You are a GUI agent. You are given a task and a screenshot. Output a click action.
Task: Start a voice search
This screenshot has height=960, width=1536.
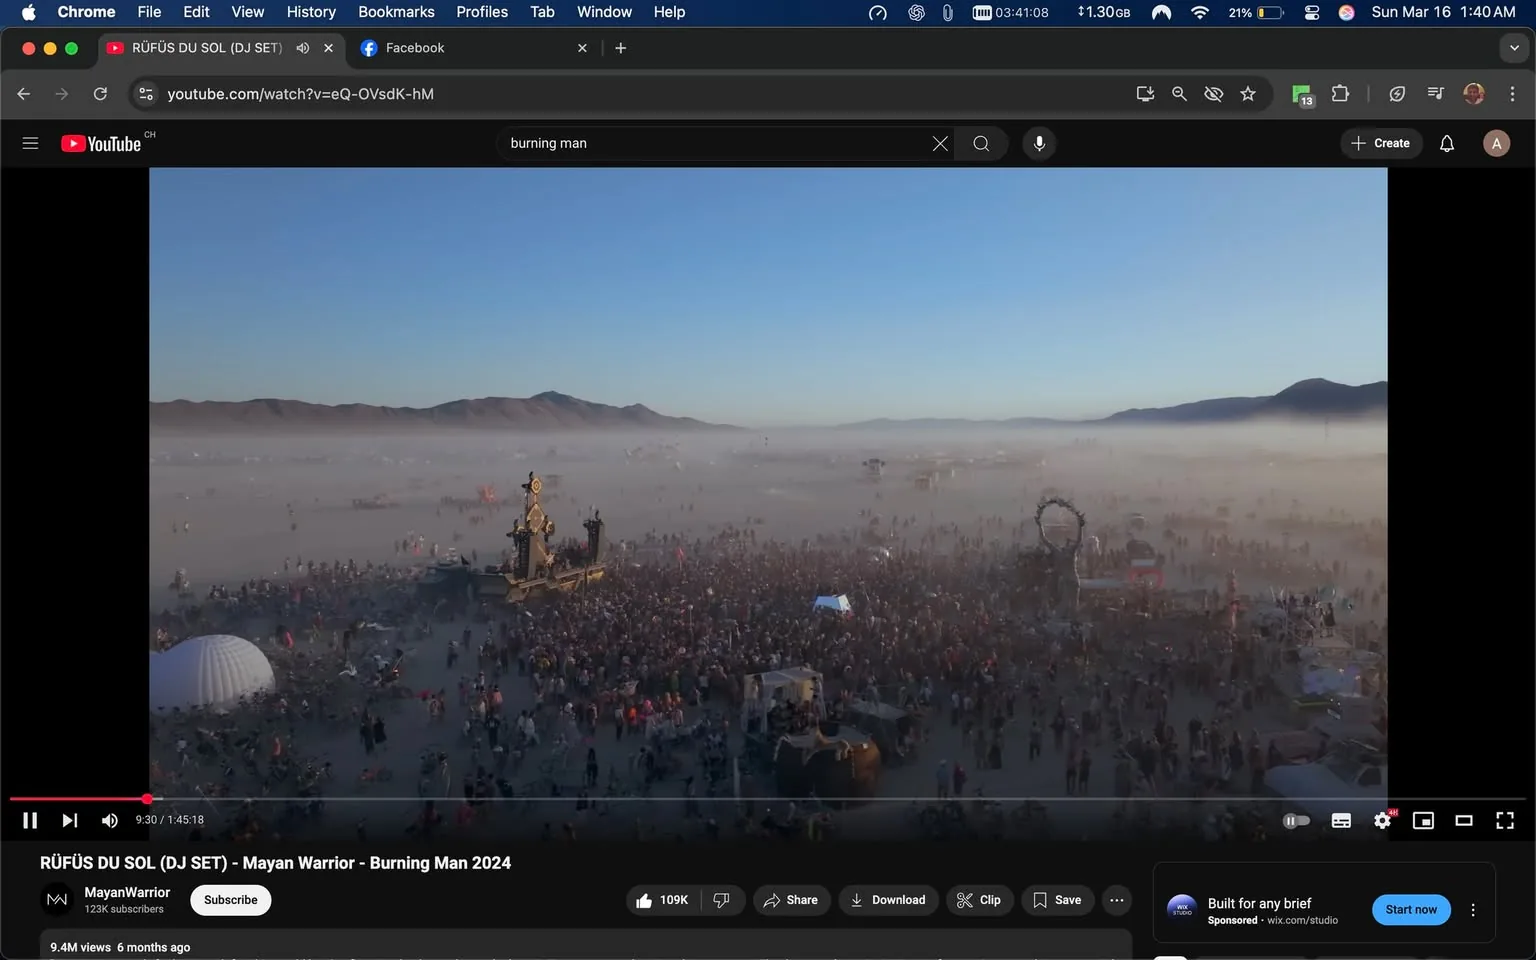point(1039,143)
